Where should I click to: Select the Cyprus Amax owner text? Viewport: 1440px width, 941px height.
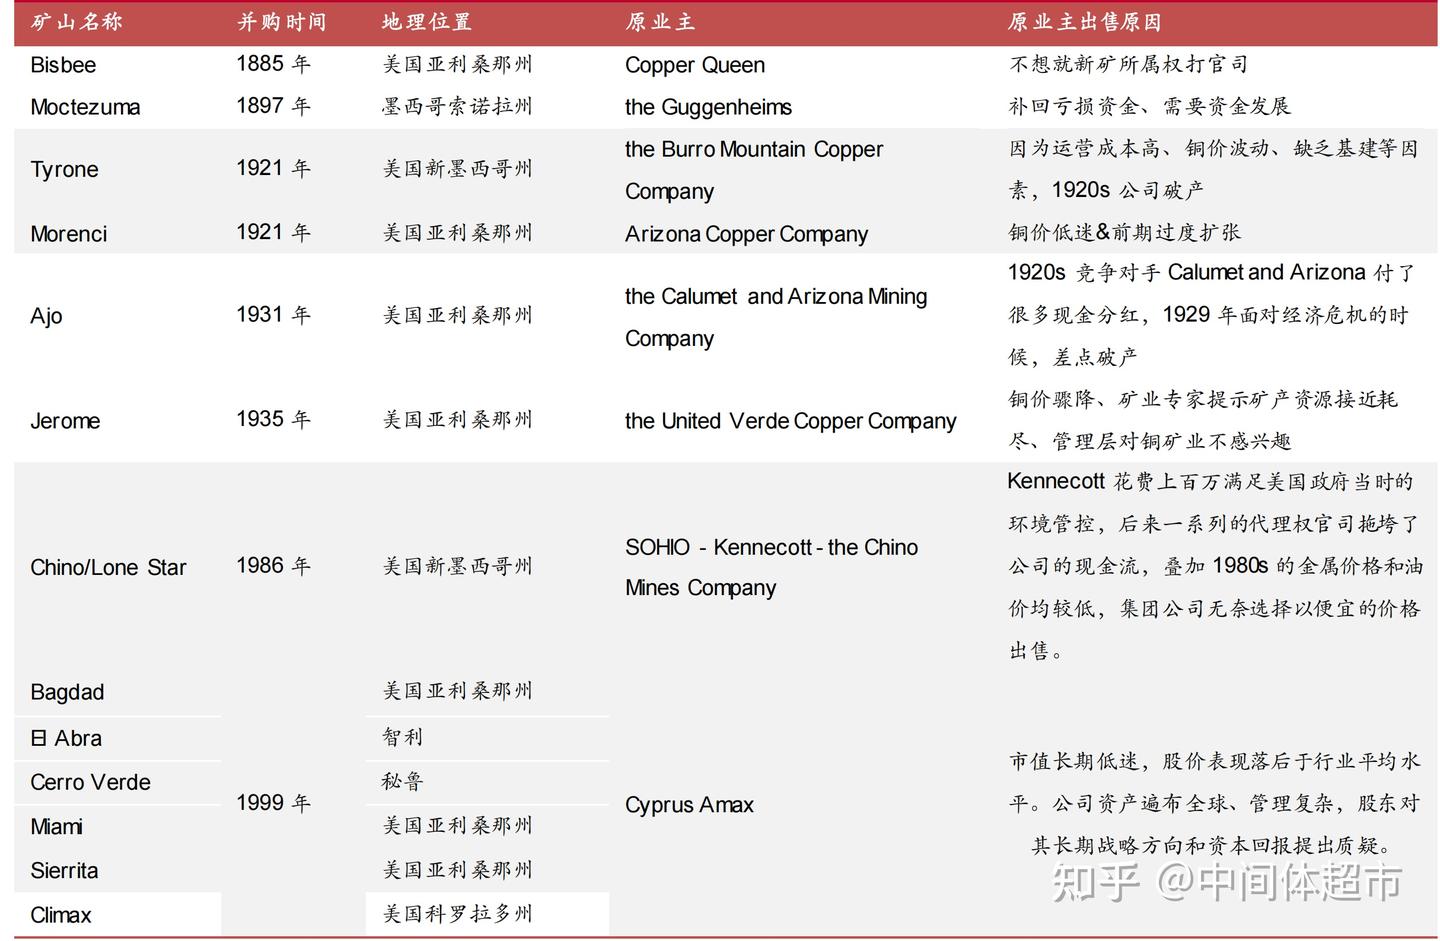tap(689, 804)
